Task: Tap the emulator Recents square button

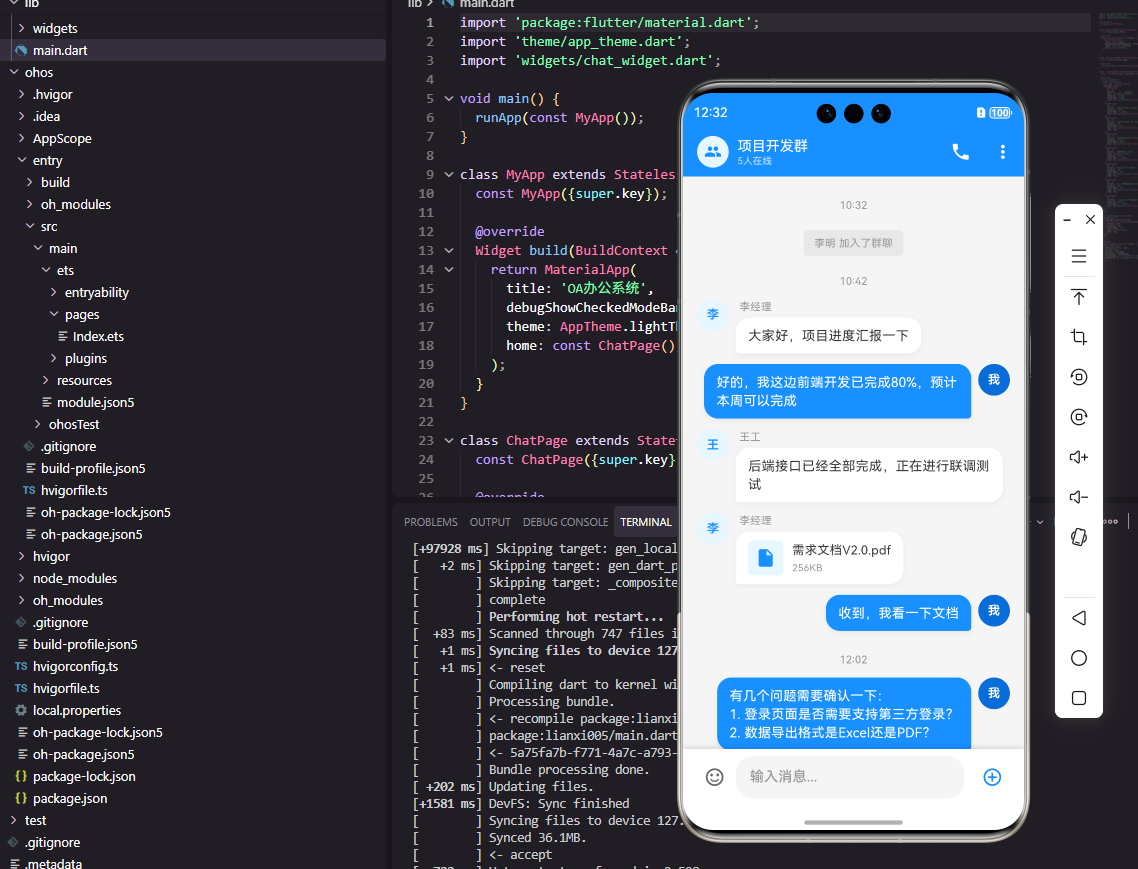Action: 1078,698
